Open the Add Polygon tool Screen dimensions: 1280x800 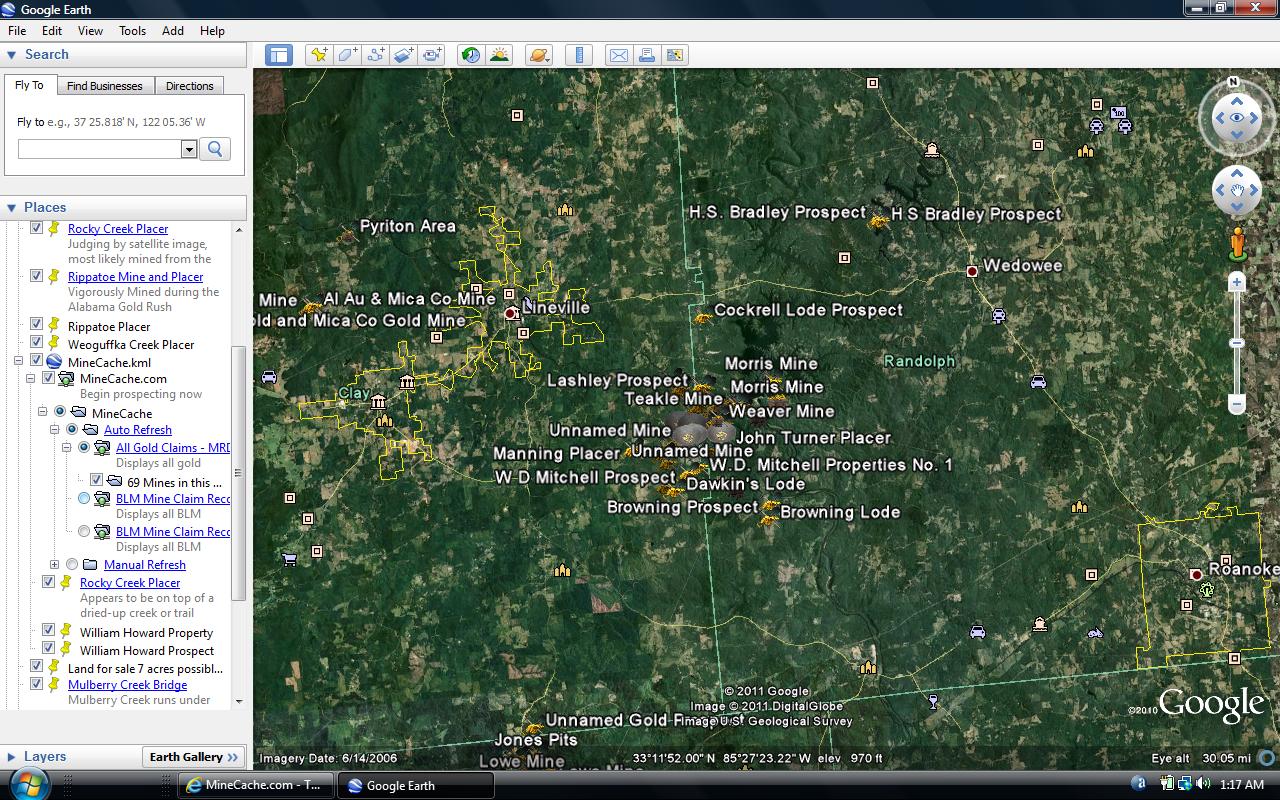346,55
